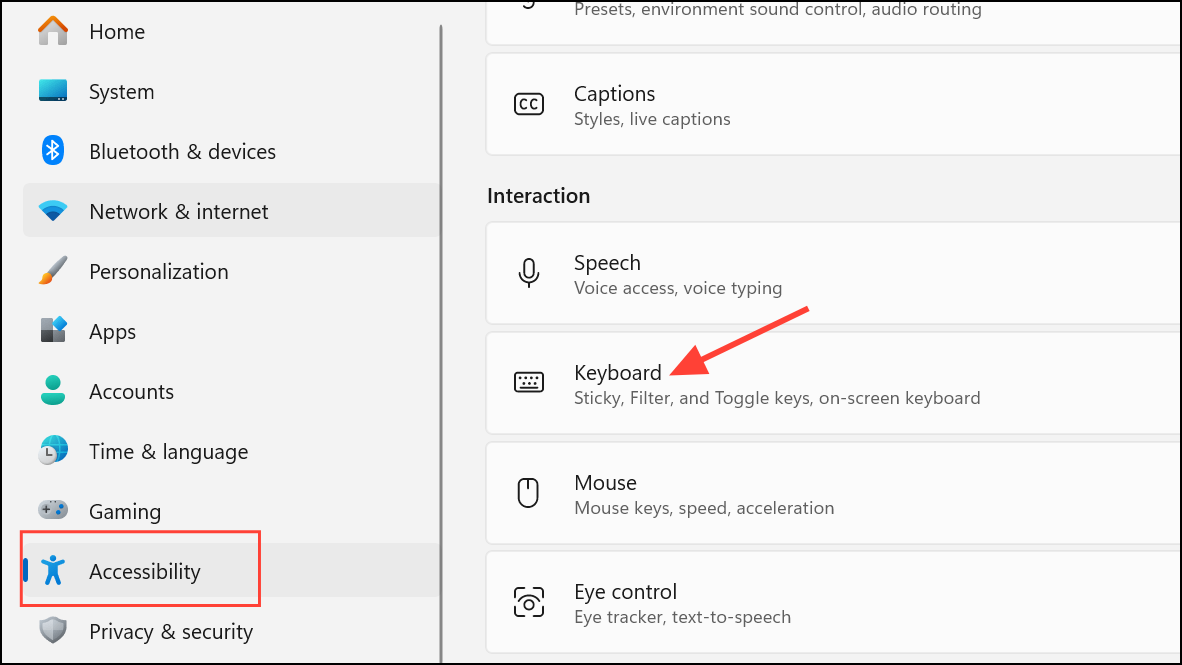Click the Apps icon in the sidebar
Screen dimensions: 1182x665
tap(52, 331)
